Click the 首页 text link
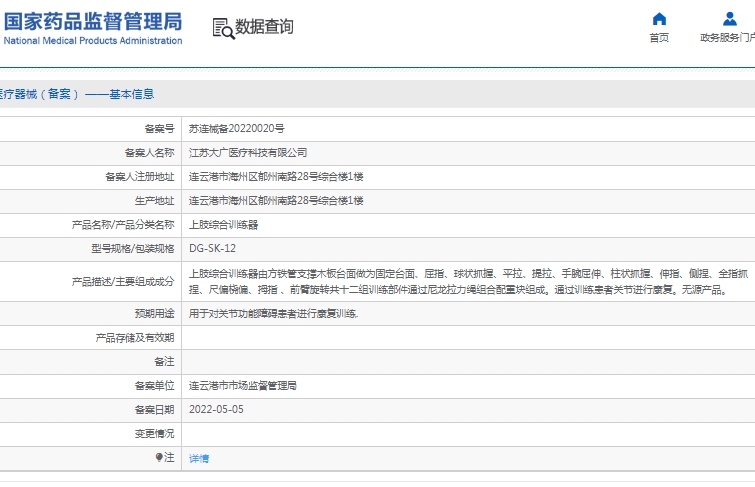The image size is (755, 487). 659,38
